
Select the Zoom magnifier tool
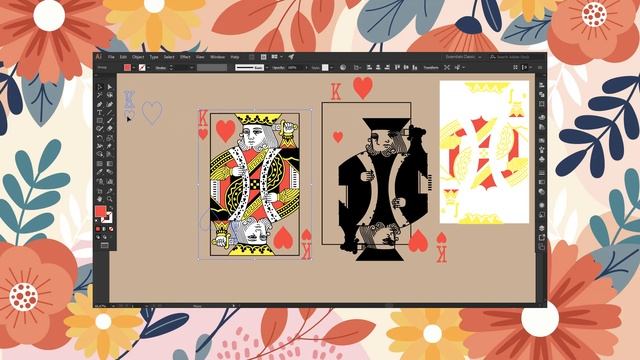click(x=110, y=199)
